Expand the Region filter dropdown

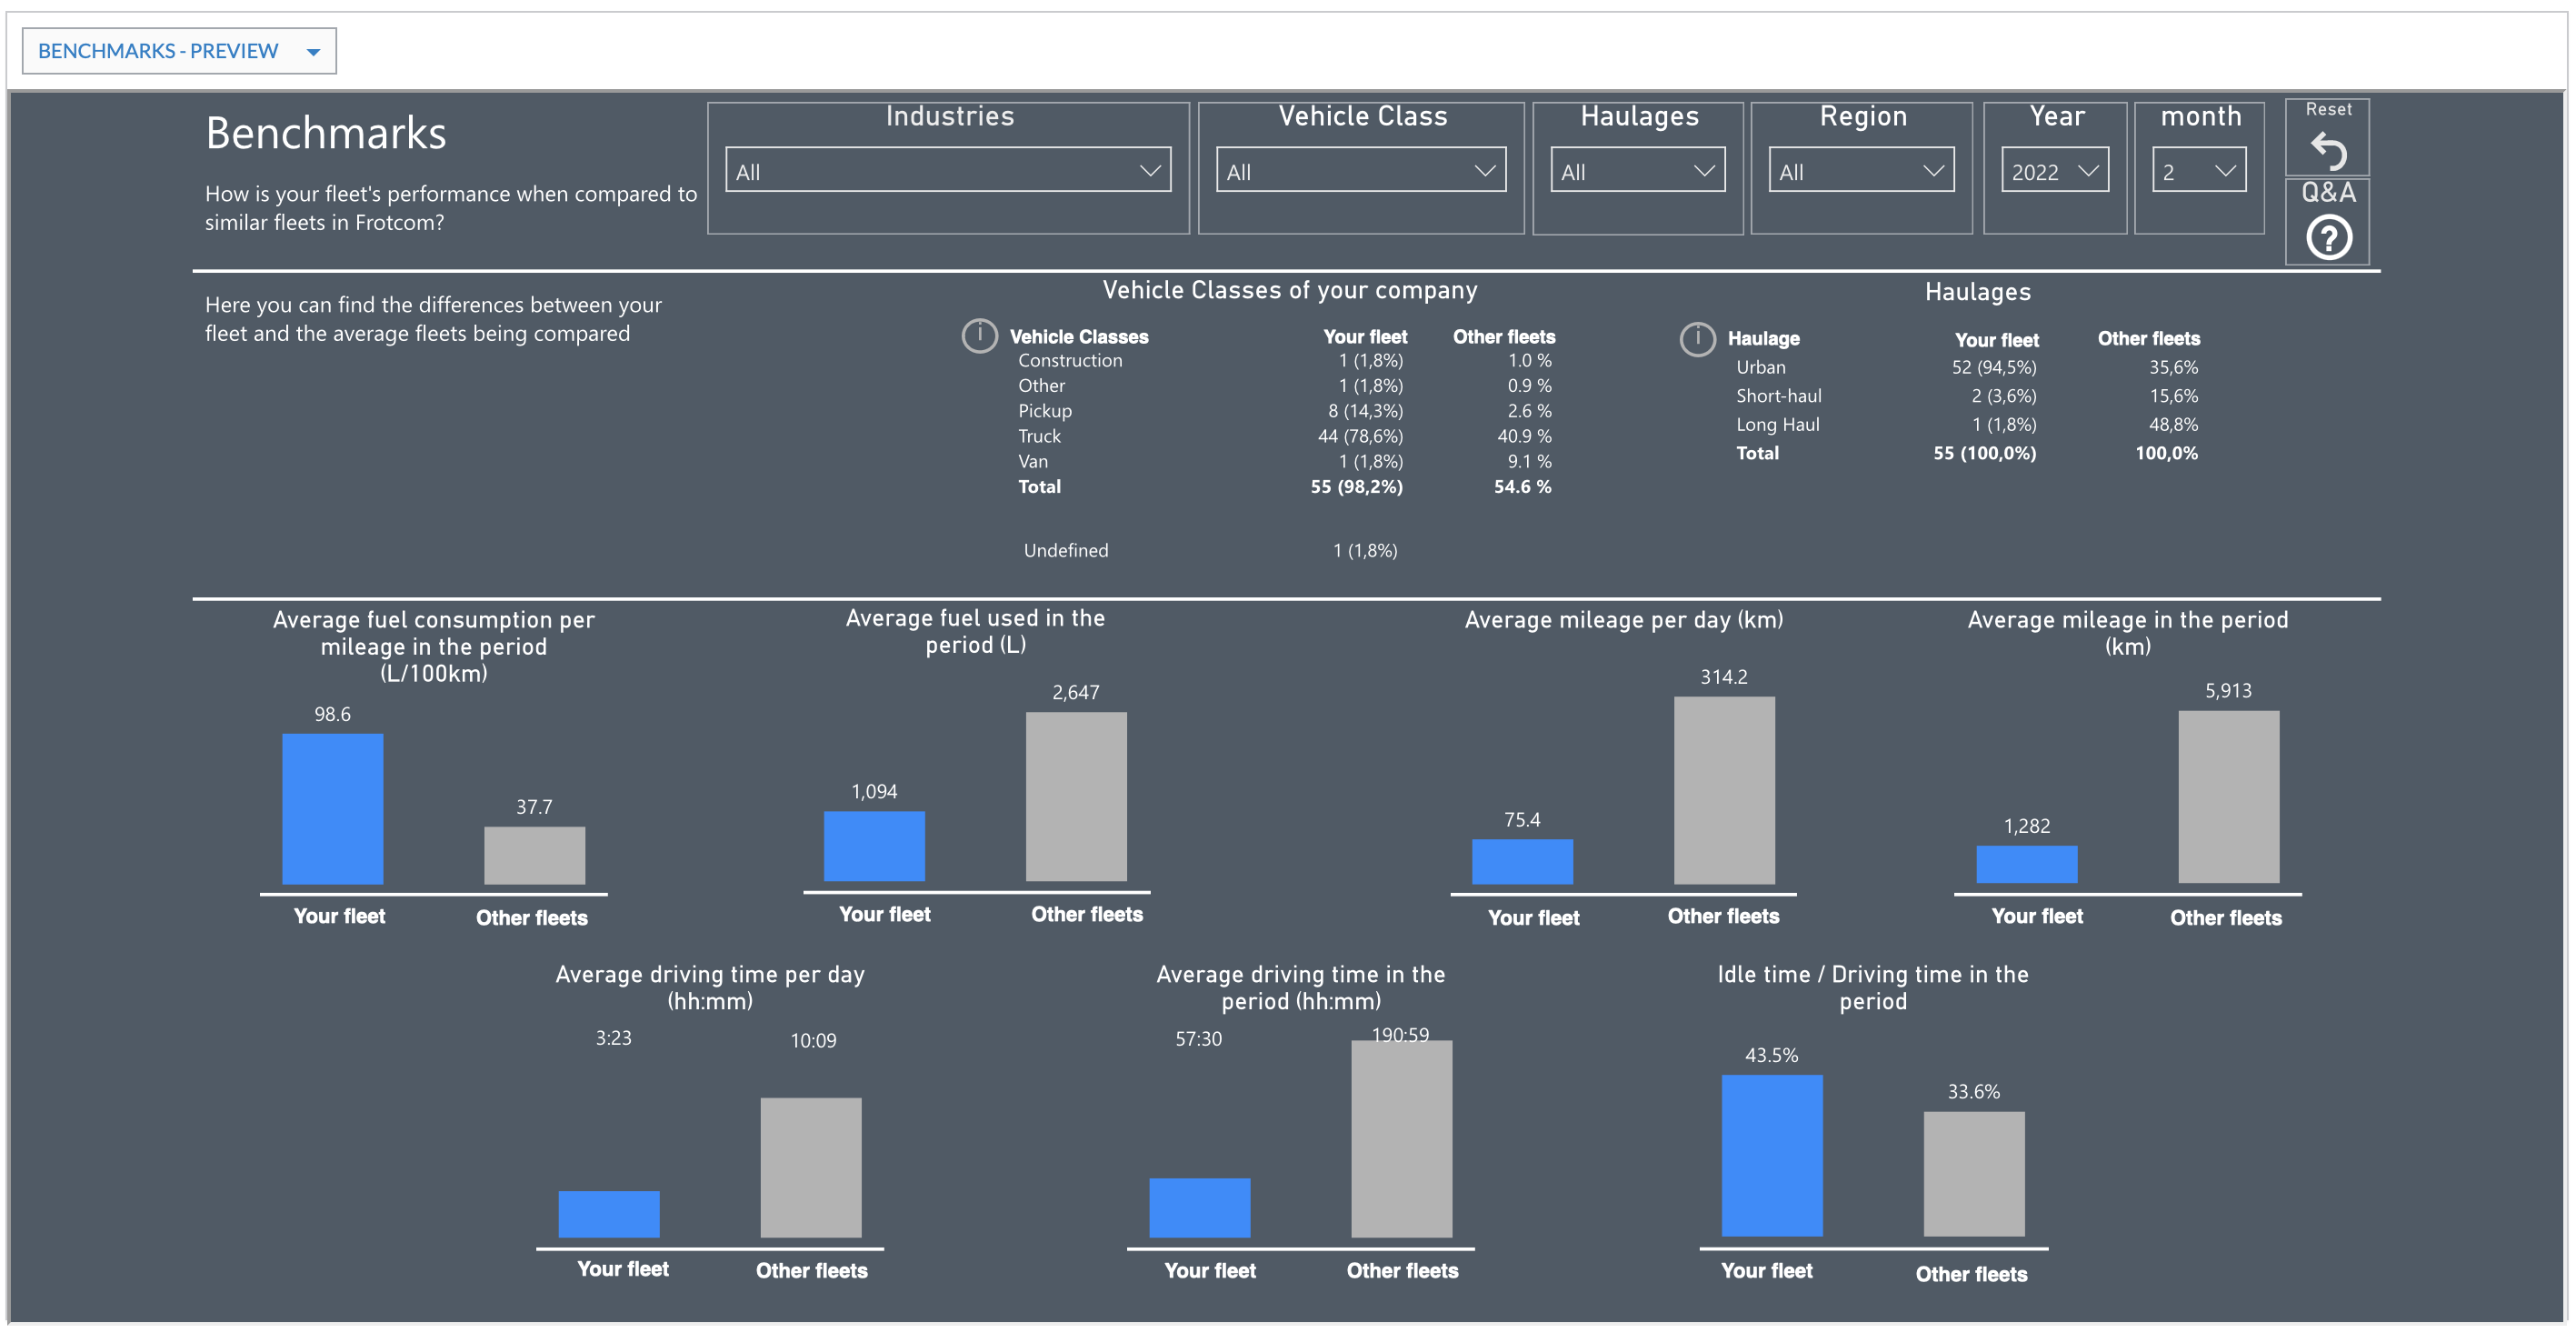(1861, 171)
